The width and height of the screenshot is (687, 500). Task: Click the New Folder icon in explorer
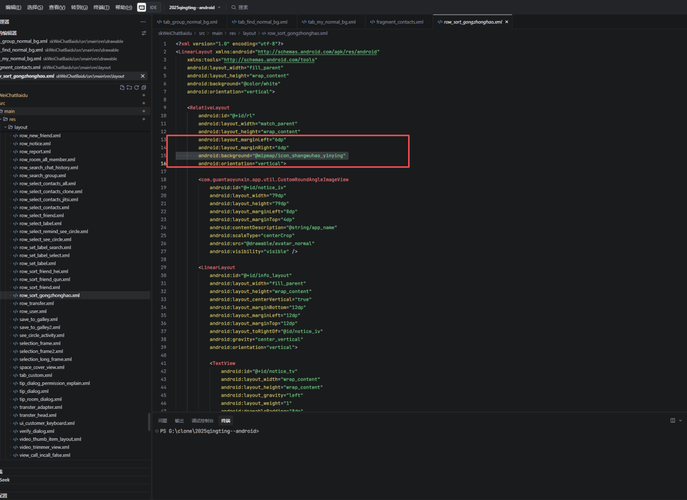pos(129,88)
